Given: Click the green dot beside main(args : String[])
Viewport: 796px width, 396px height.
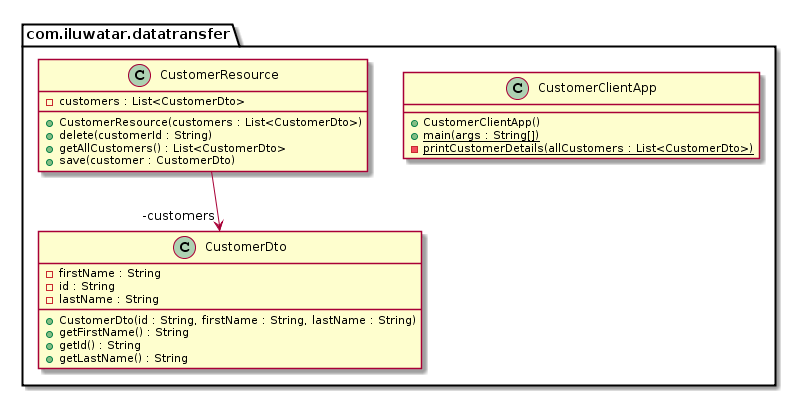Looking at the screenshot, I should [x=414, y=136].
